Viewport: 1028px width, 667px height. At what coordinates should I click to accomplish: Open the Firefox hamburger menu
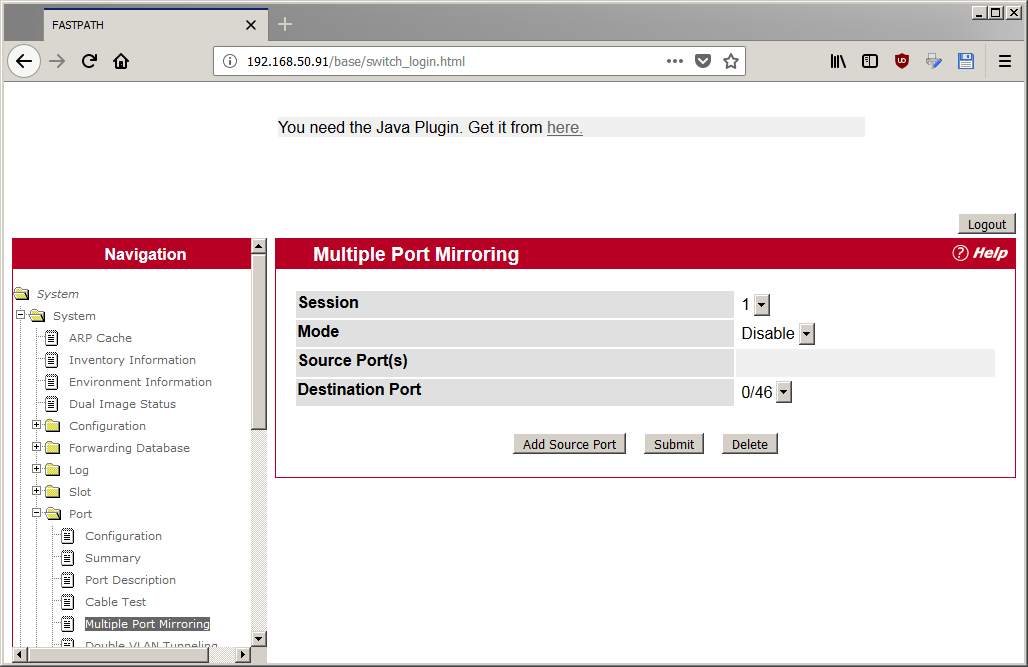click(x=1004, y=62)
